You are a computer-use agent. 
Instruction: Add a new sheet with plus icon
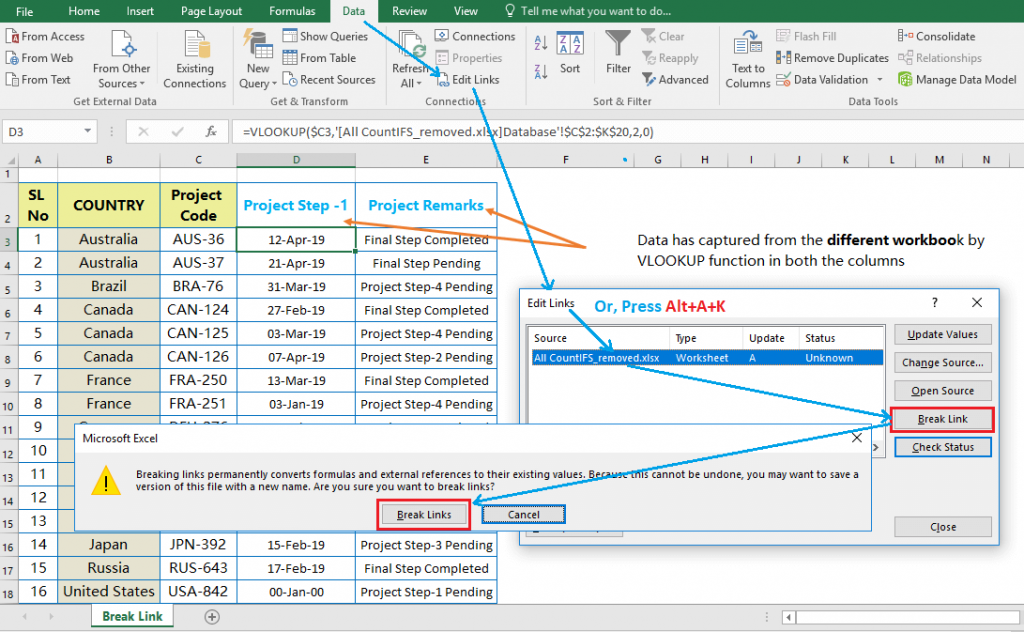[212, 616]
